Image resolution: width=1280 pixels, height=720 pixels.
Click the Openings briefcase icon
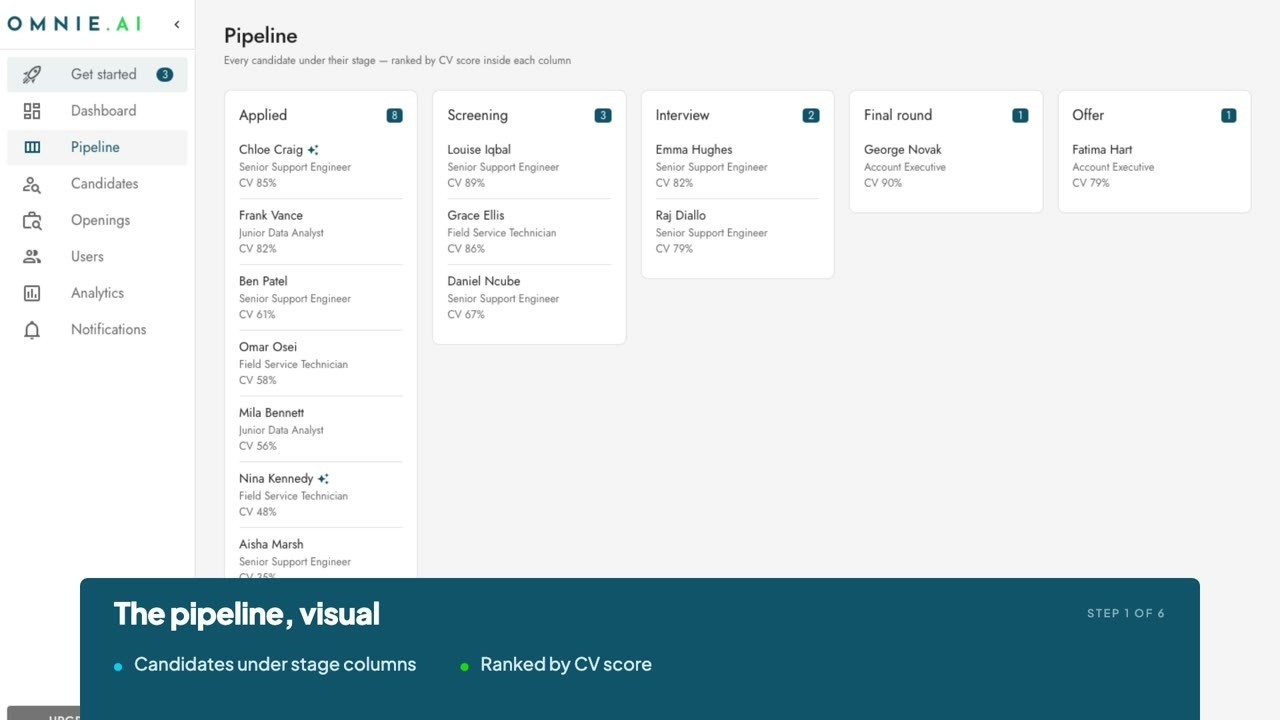[x=32, y=220]
